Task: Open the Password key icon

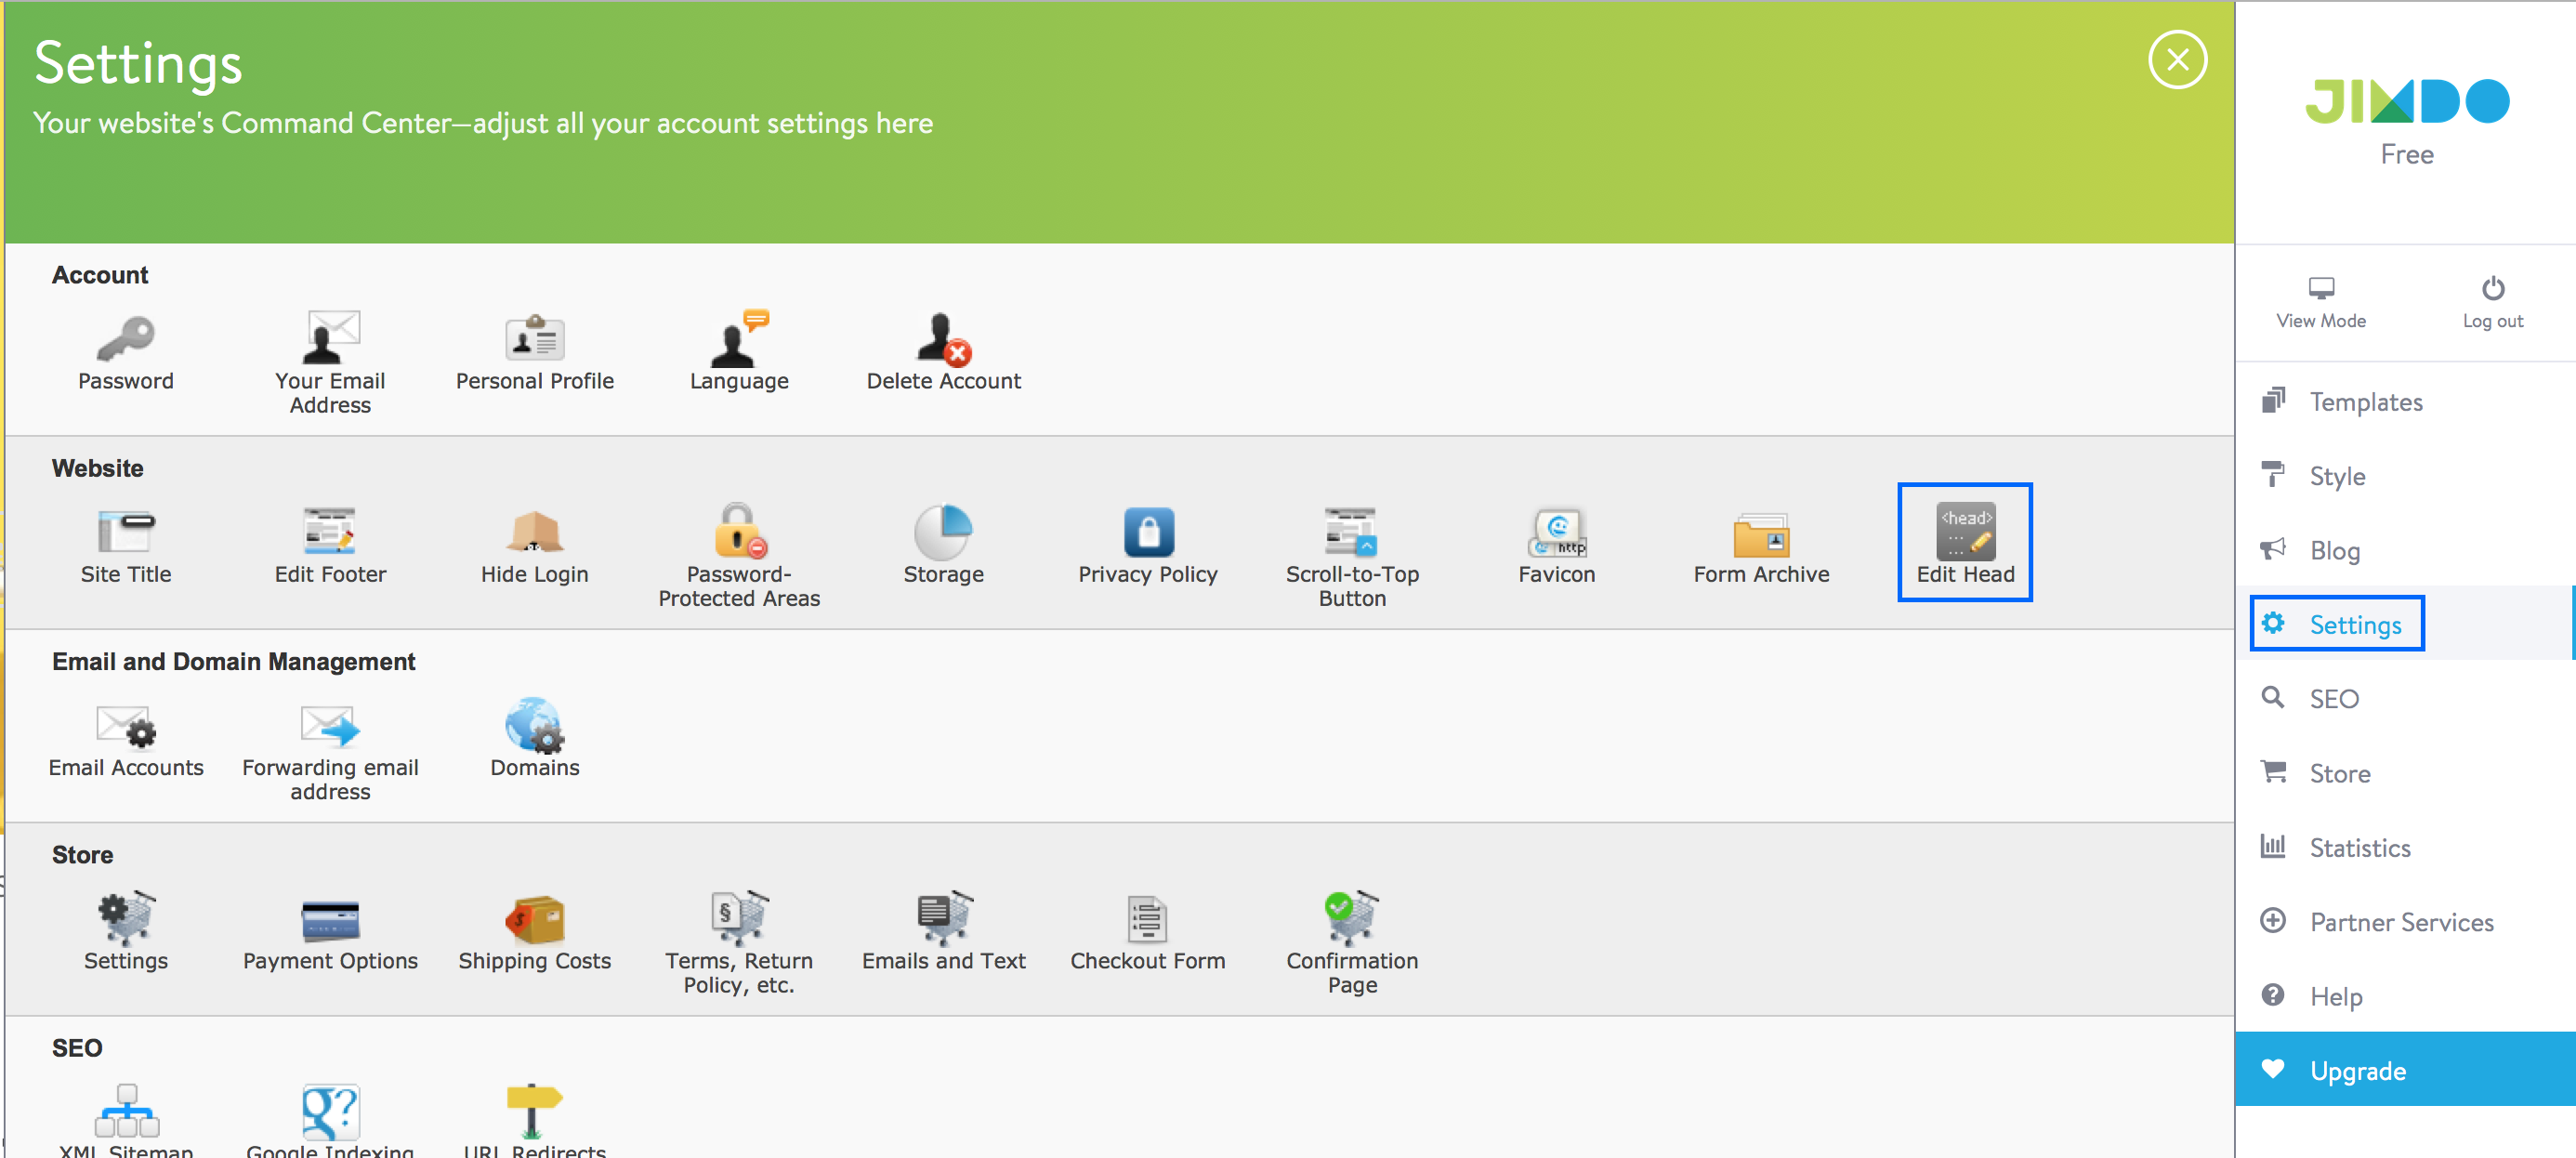Action: (125, 340)
